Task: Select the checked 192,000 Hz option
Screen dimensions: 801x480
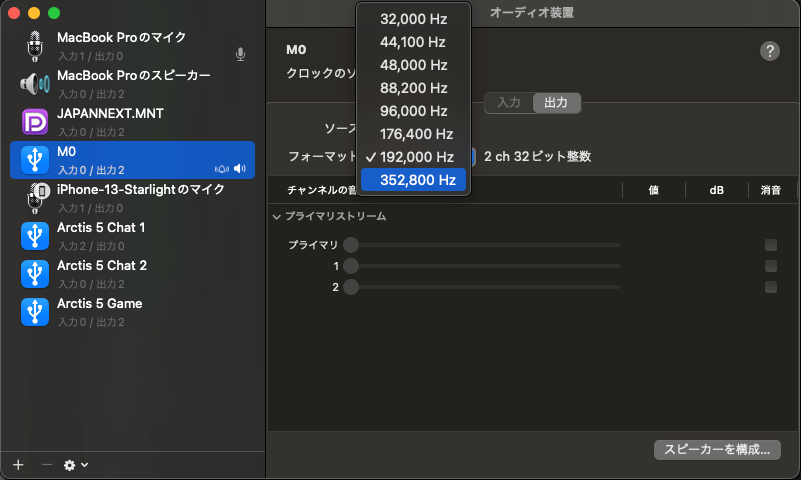Action: (413, 157)
